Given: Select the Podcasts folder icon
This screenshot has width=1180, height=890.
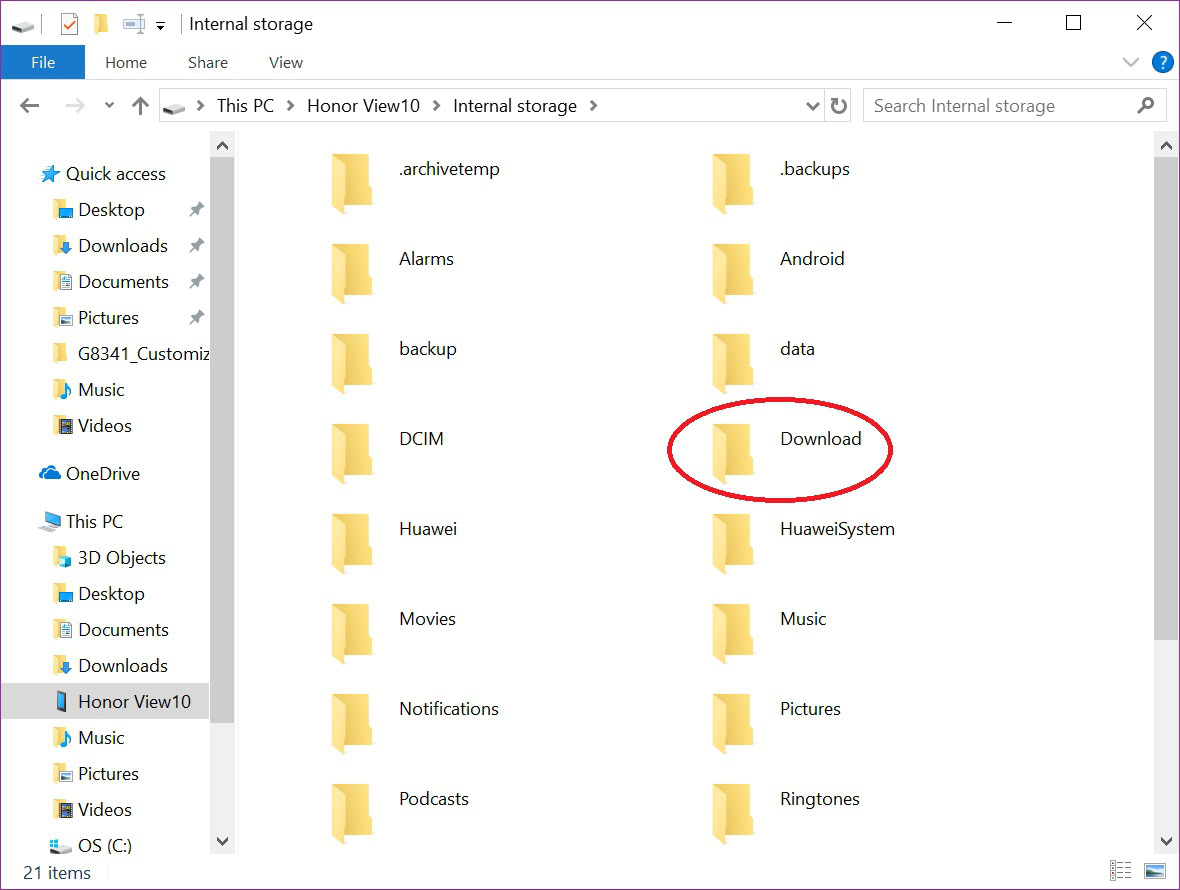Looking at the screenshot, I should pyautogui.click(x=352, y=813).
